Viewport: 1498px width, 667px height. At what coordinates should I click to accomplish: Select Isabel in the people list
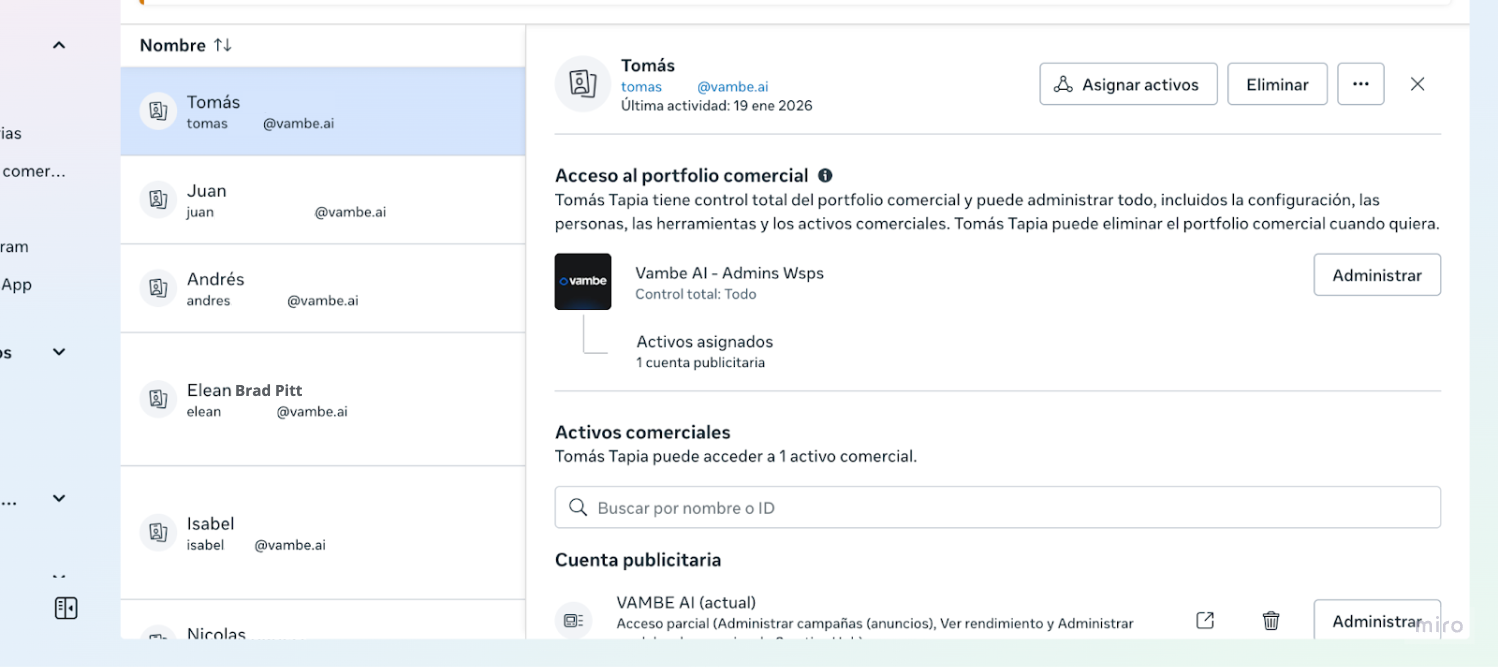pos(322,533)
